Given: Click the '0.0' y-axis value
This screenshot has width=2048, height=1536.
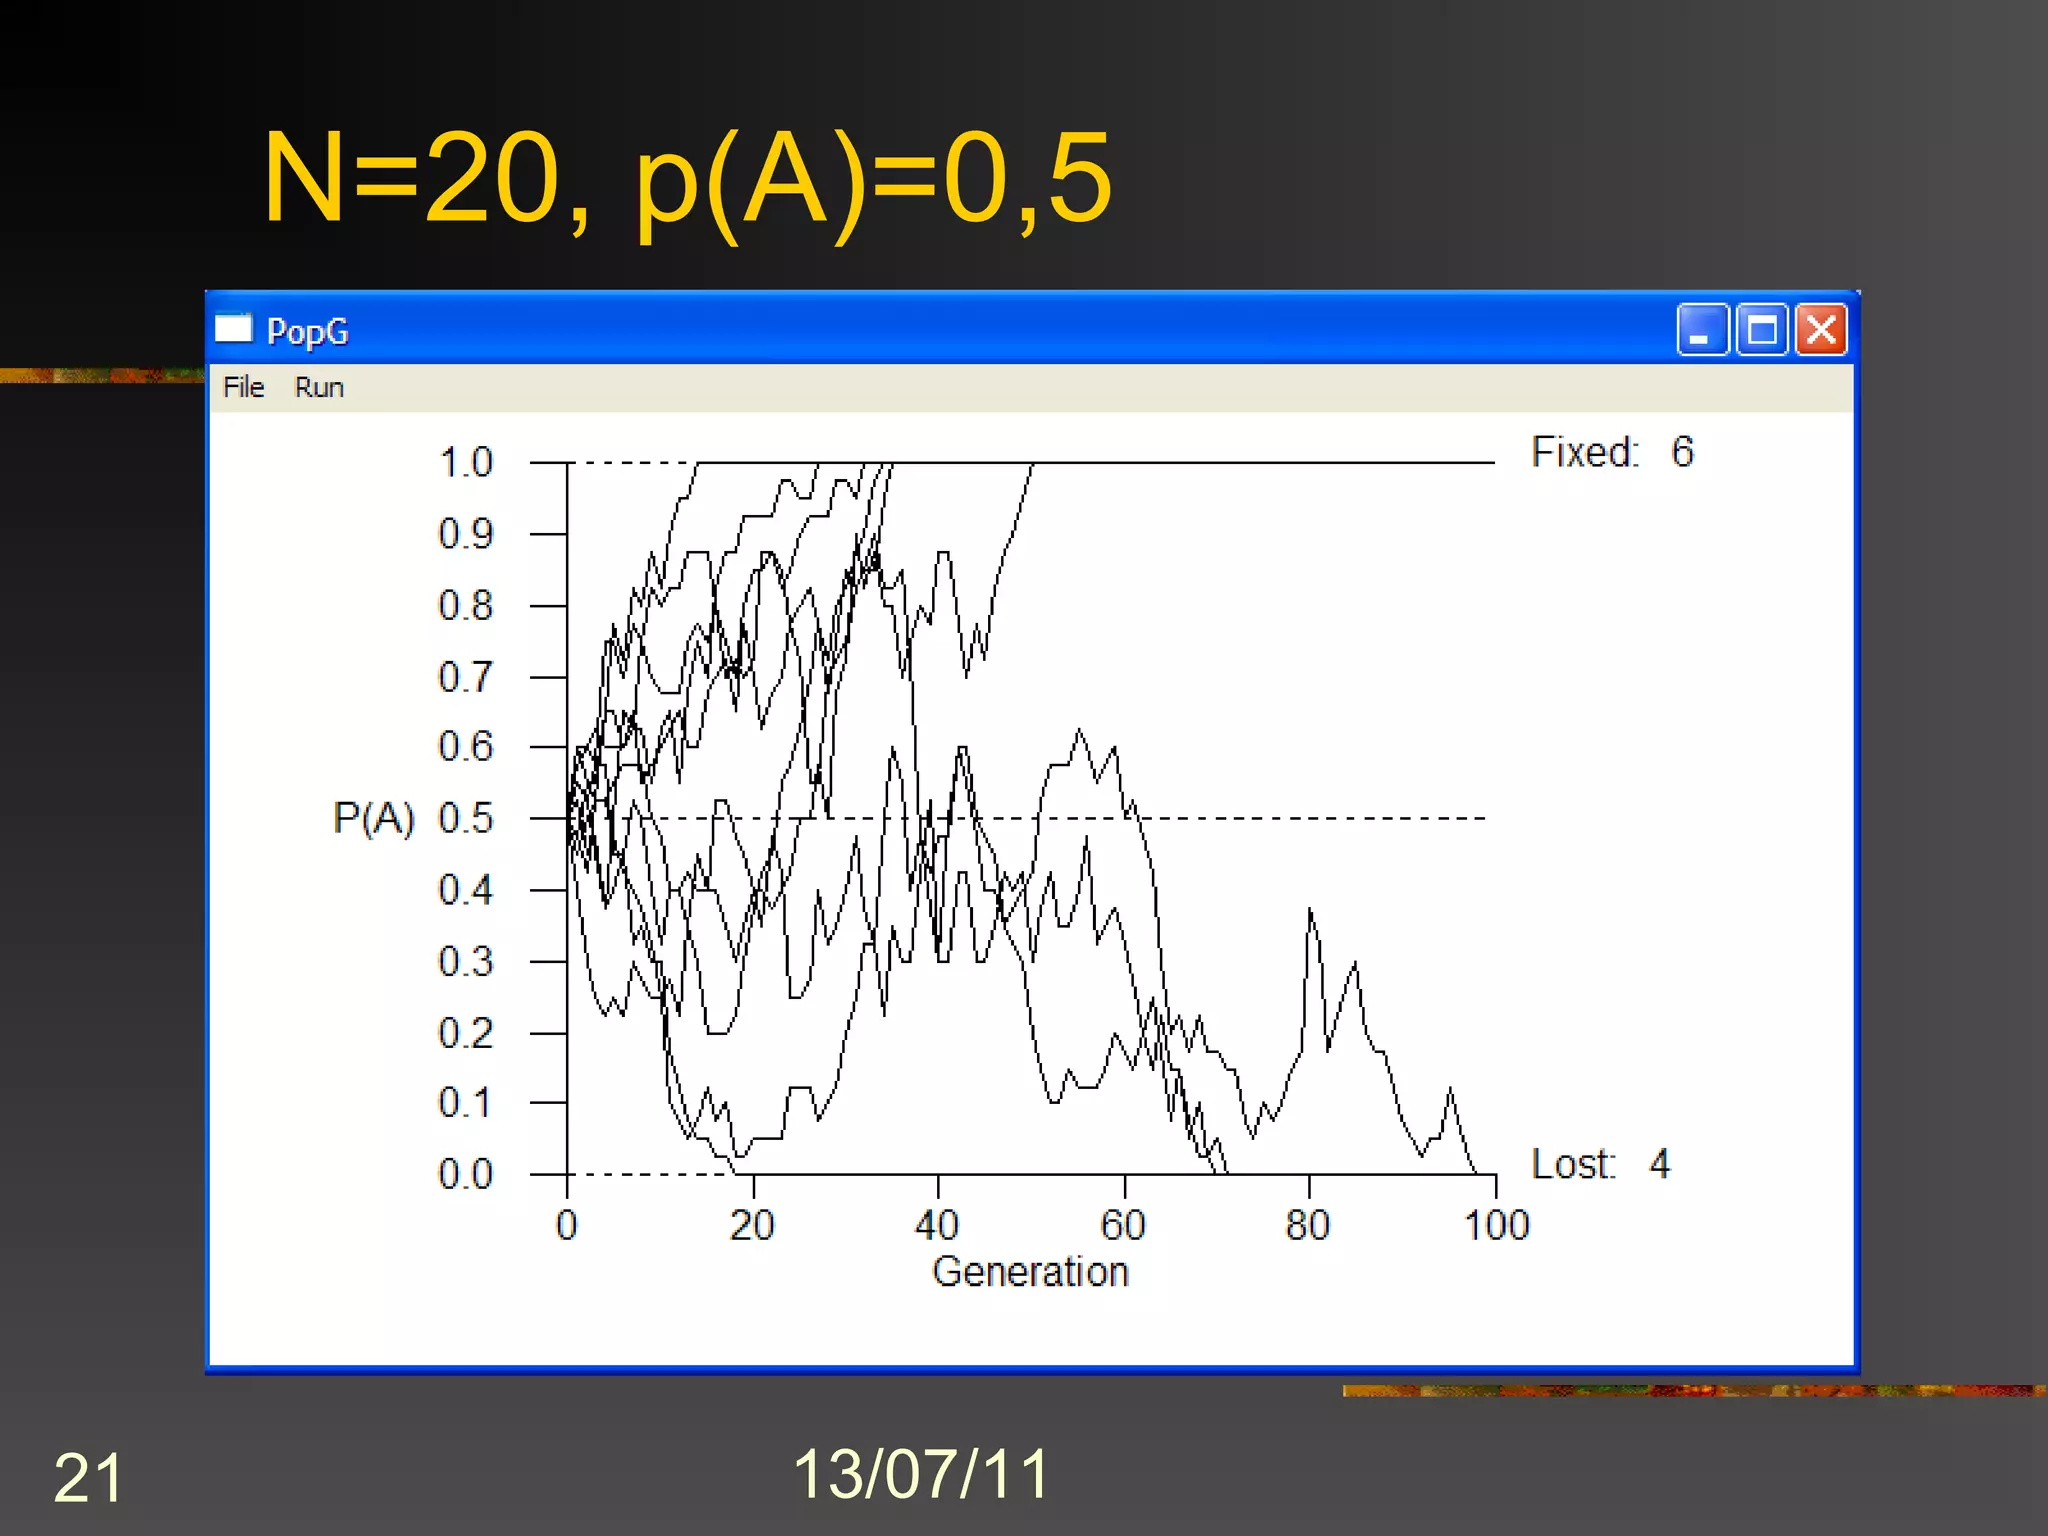Looking at the screenshot, I should coord(466,1174).
